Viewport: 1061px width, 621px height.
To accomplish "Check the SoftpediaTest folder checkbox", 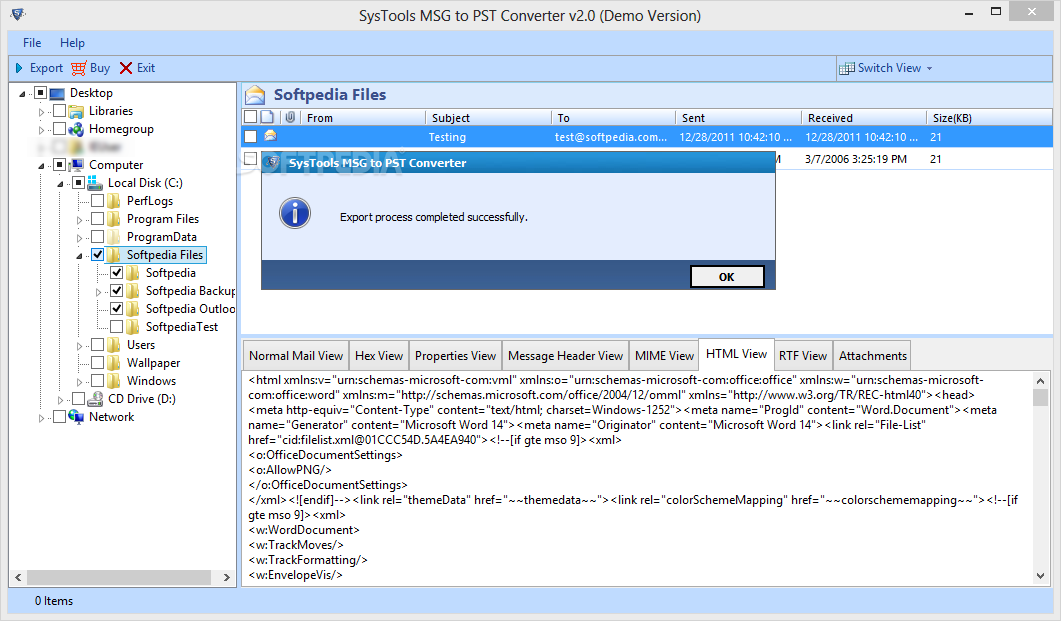I will pyautogui.click(x=116, y=327).
